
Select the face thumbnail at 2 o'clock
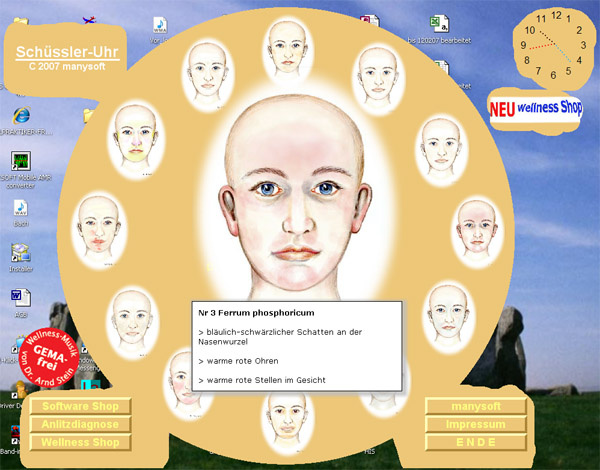click(442, 150)
